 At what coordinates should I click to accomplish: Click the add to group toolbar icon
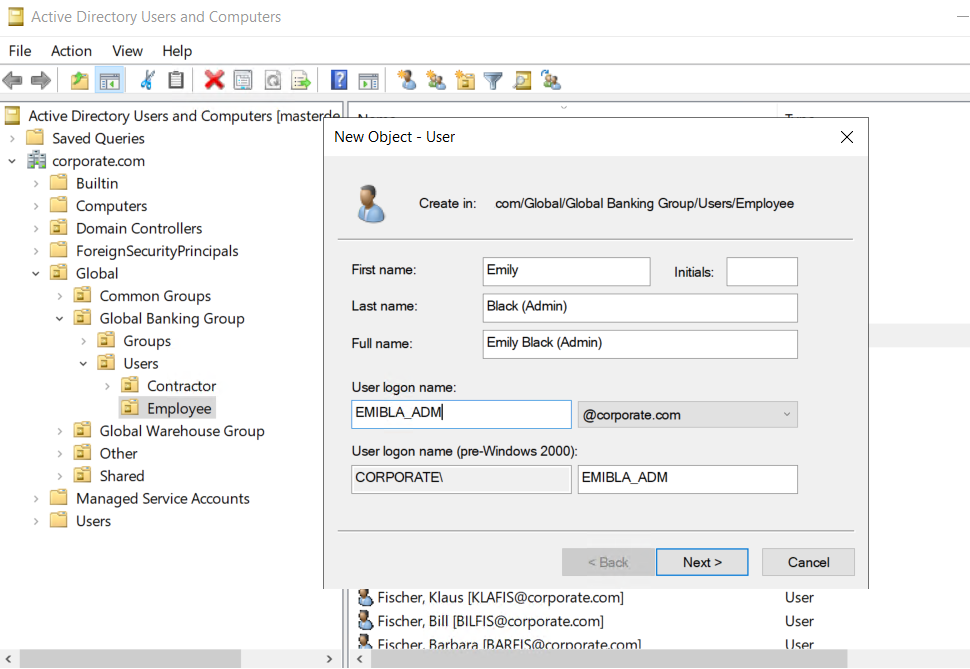coord(551,80)
